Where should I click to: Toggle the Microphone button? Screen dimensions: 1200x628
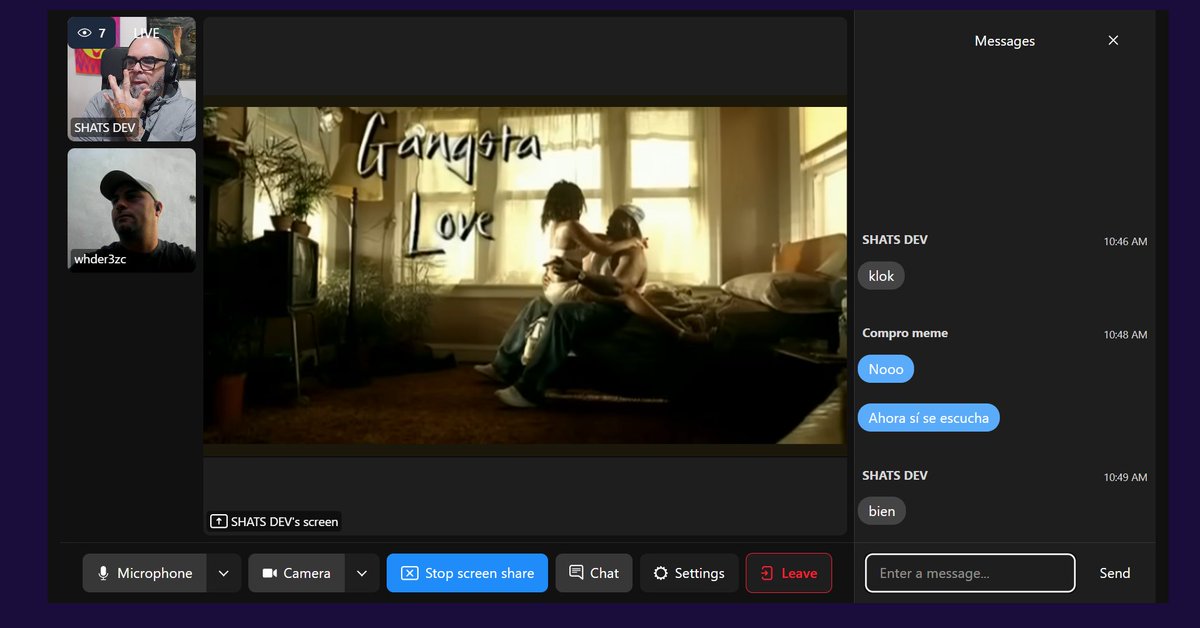pos(144,573)
